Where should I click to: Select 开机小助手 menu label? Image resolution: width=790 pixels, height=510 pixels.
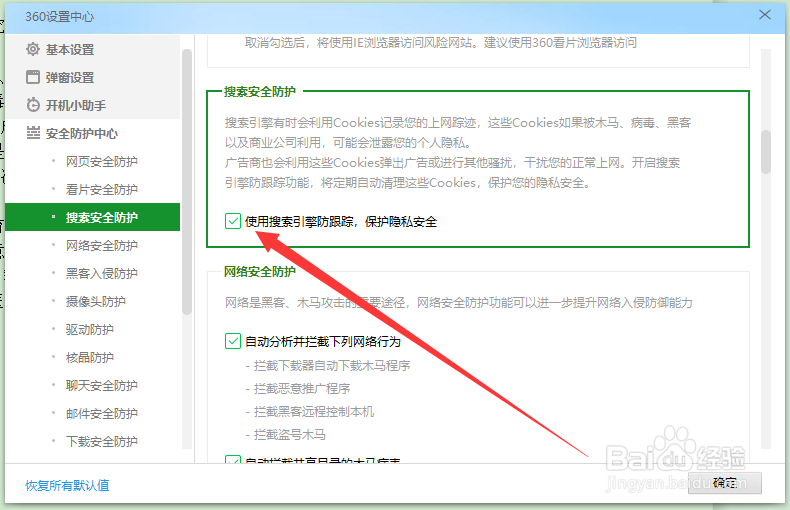pyautogui.click(x=76, y=105)
